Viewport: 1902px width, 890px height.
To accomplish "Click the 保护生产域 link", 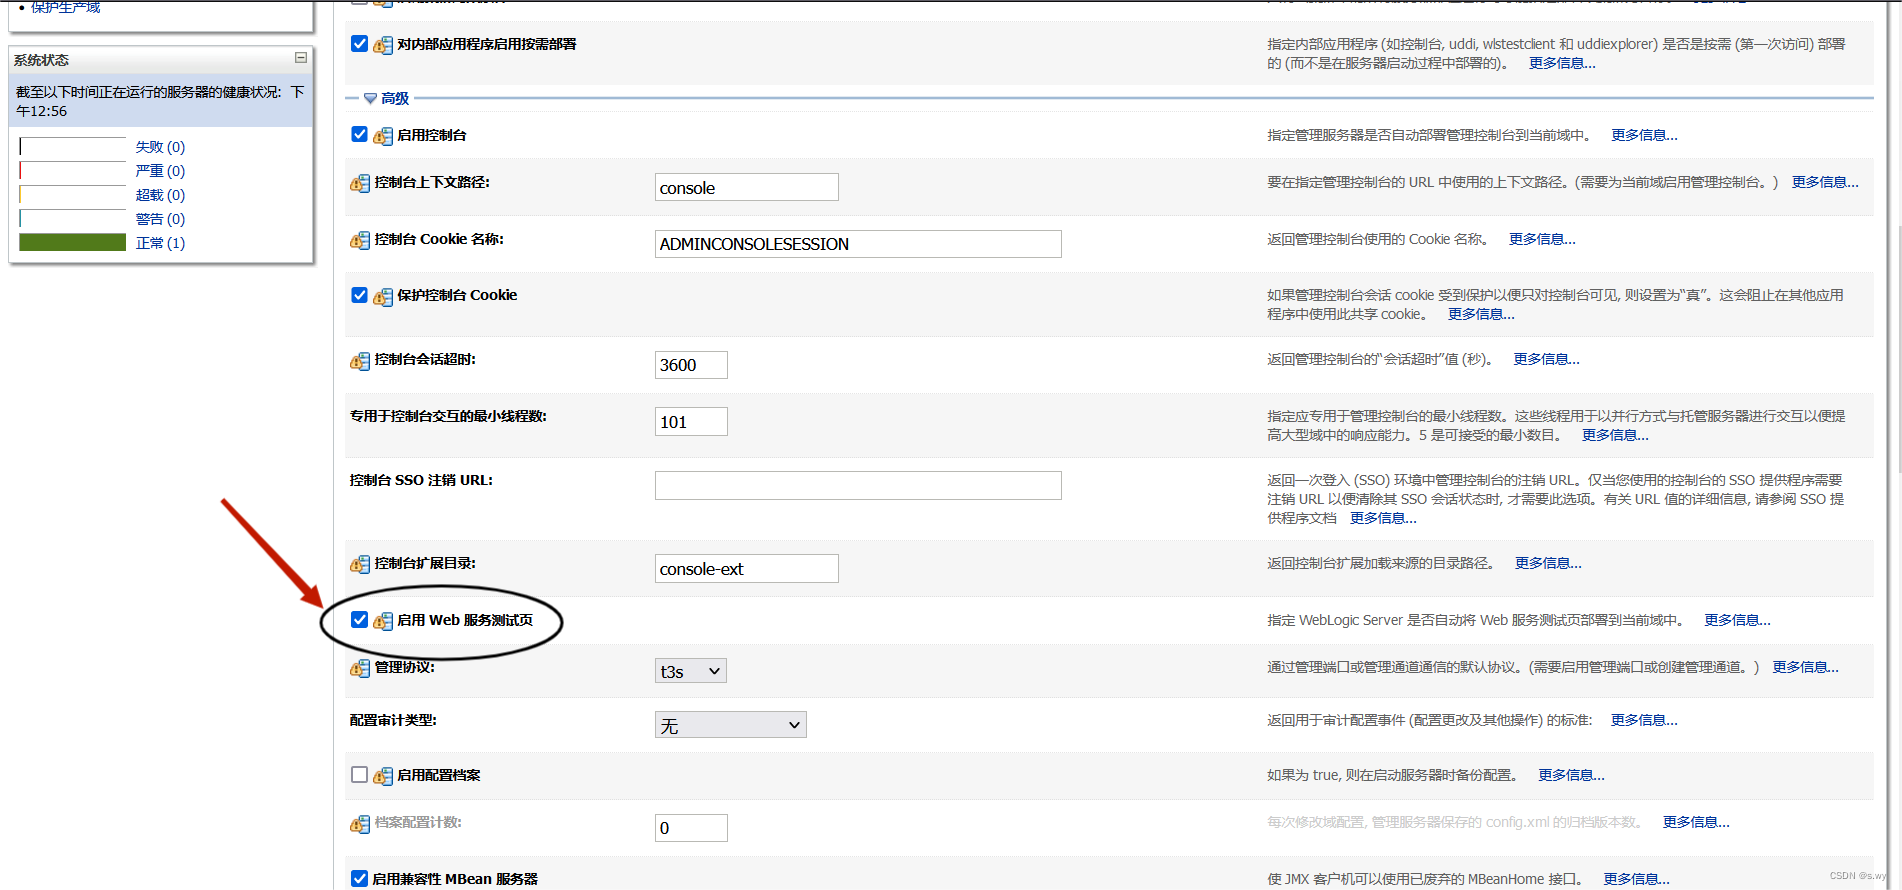I will point(65,7).
